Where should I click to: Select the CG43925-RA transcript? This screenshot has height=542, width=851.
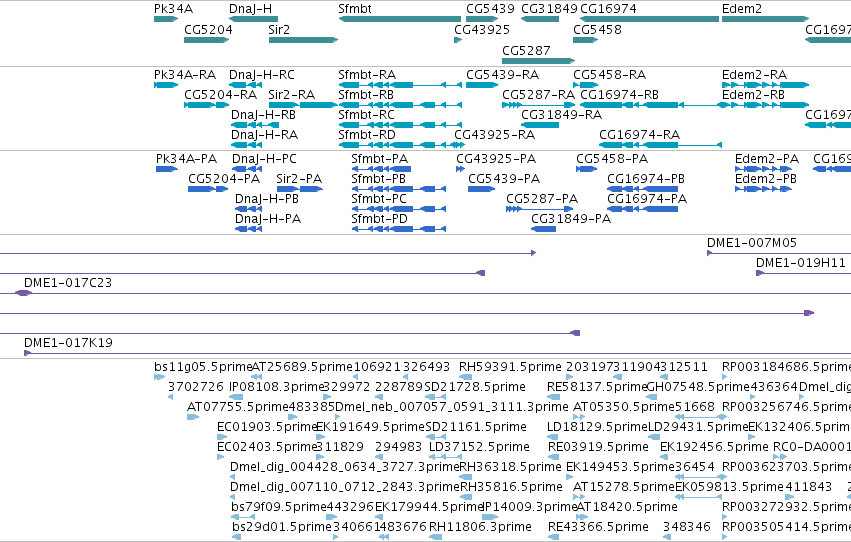point(458,145)
